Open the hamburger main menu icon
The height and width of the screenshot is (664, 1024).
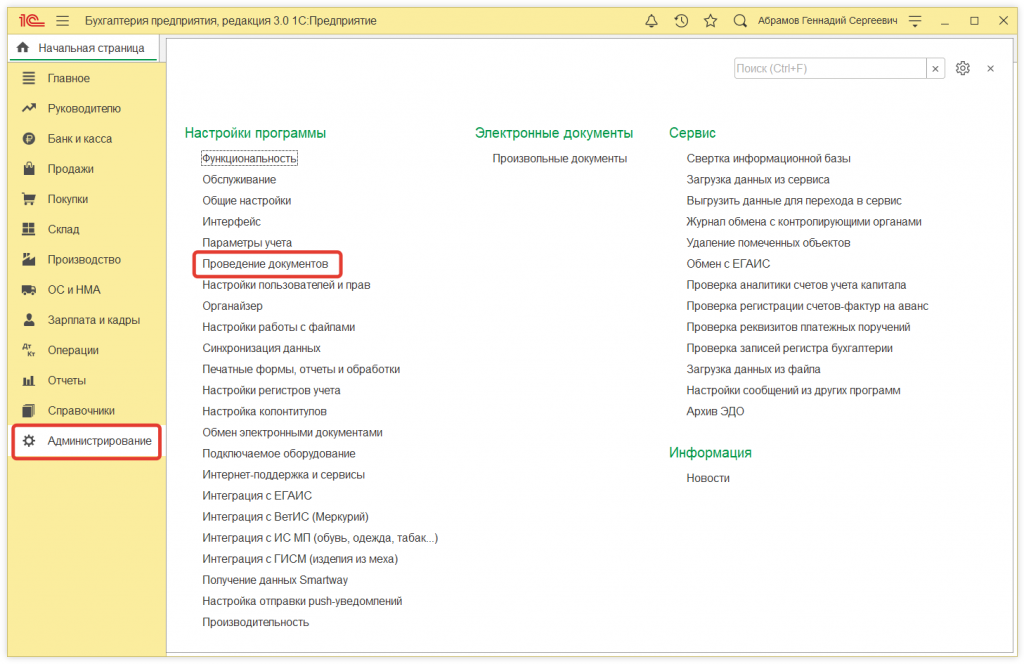(63, 20)
